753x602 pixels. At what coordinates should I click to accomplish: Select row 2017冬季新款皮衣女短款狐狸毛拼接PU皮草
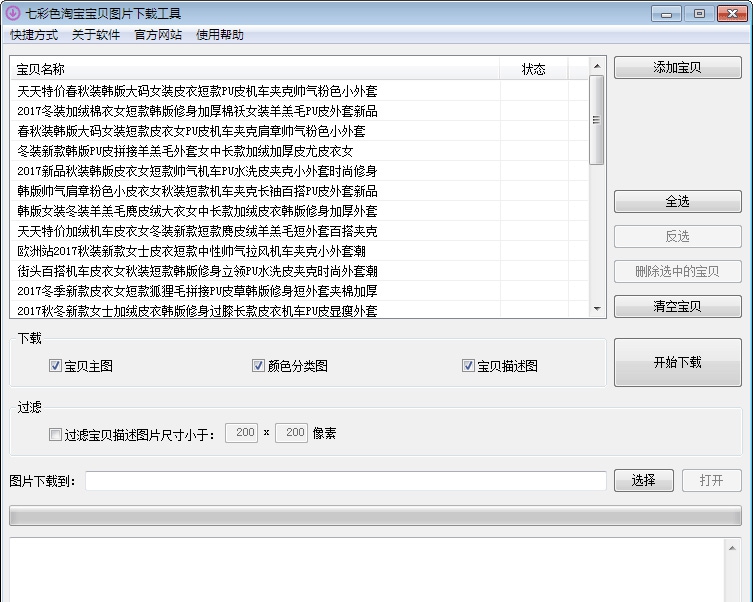(300, 291)
